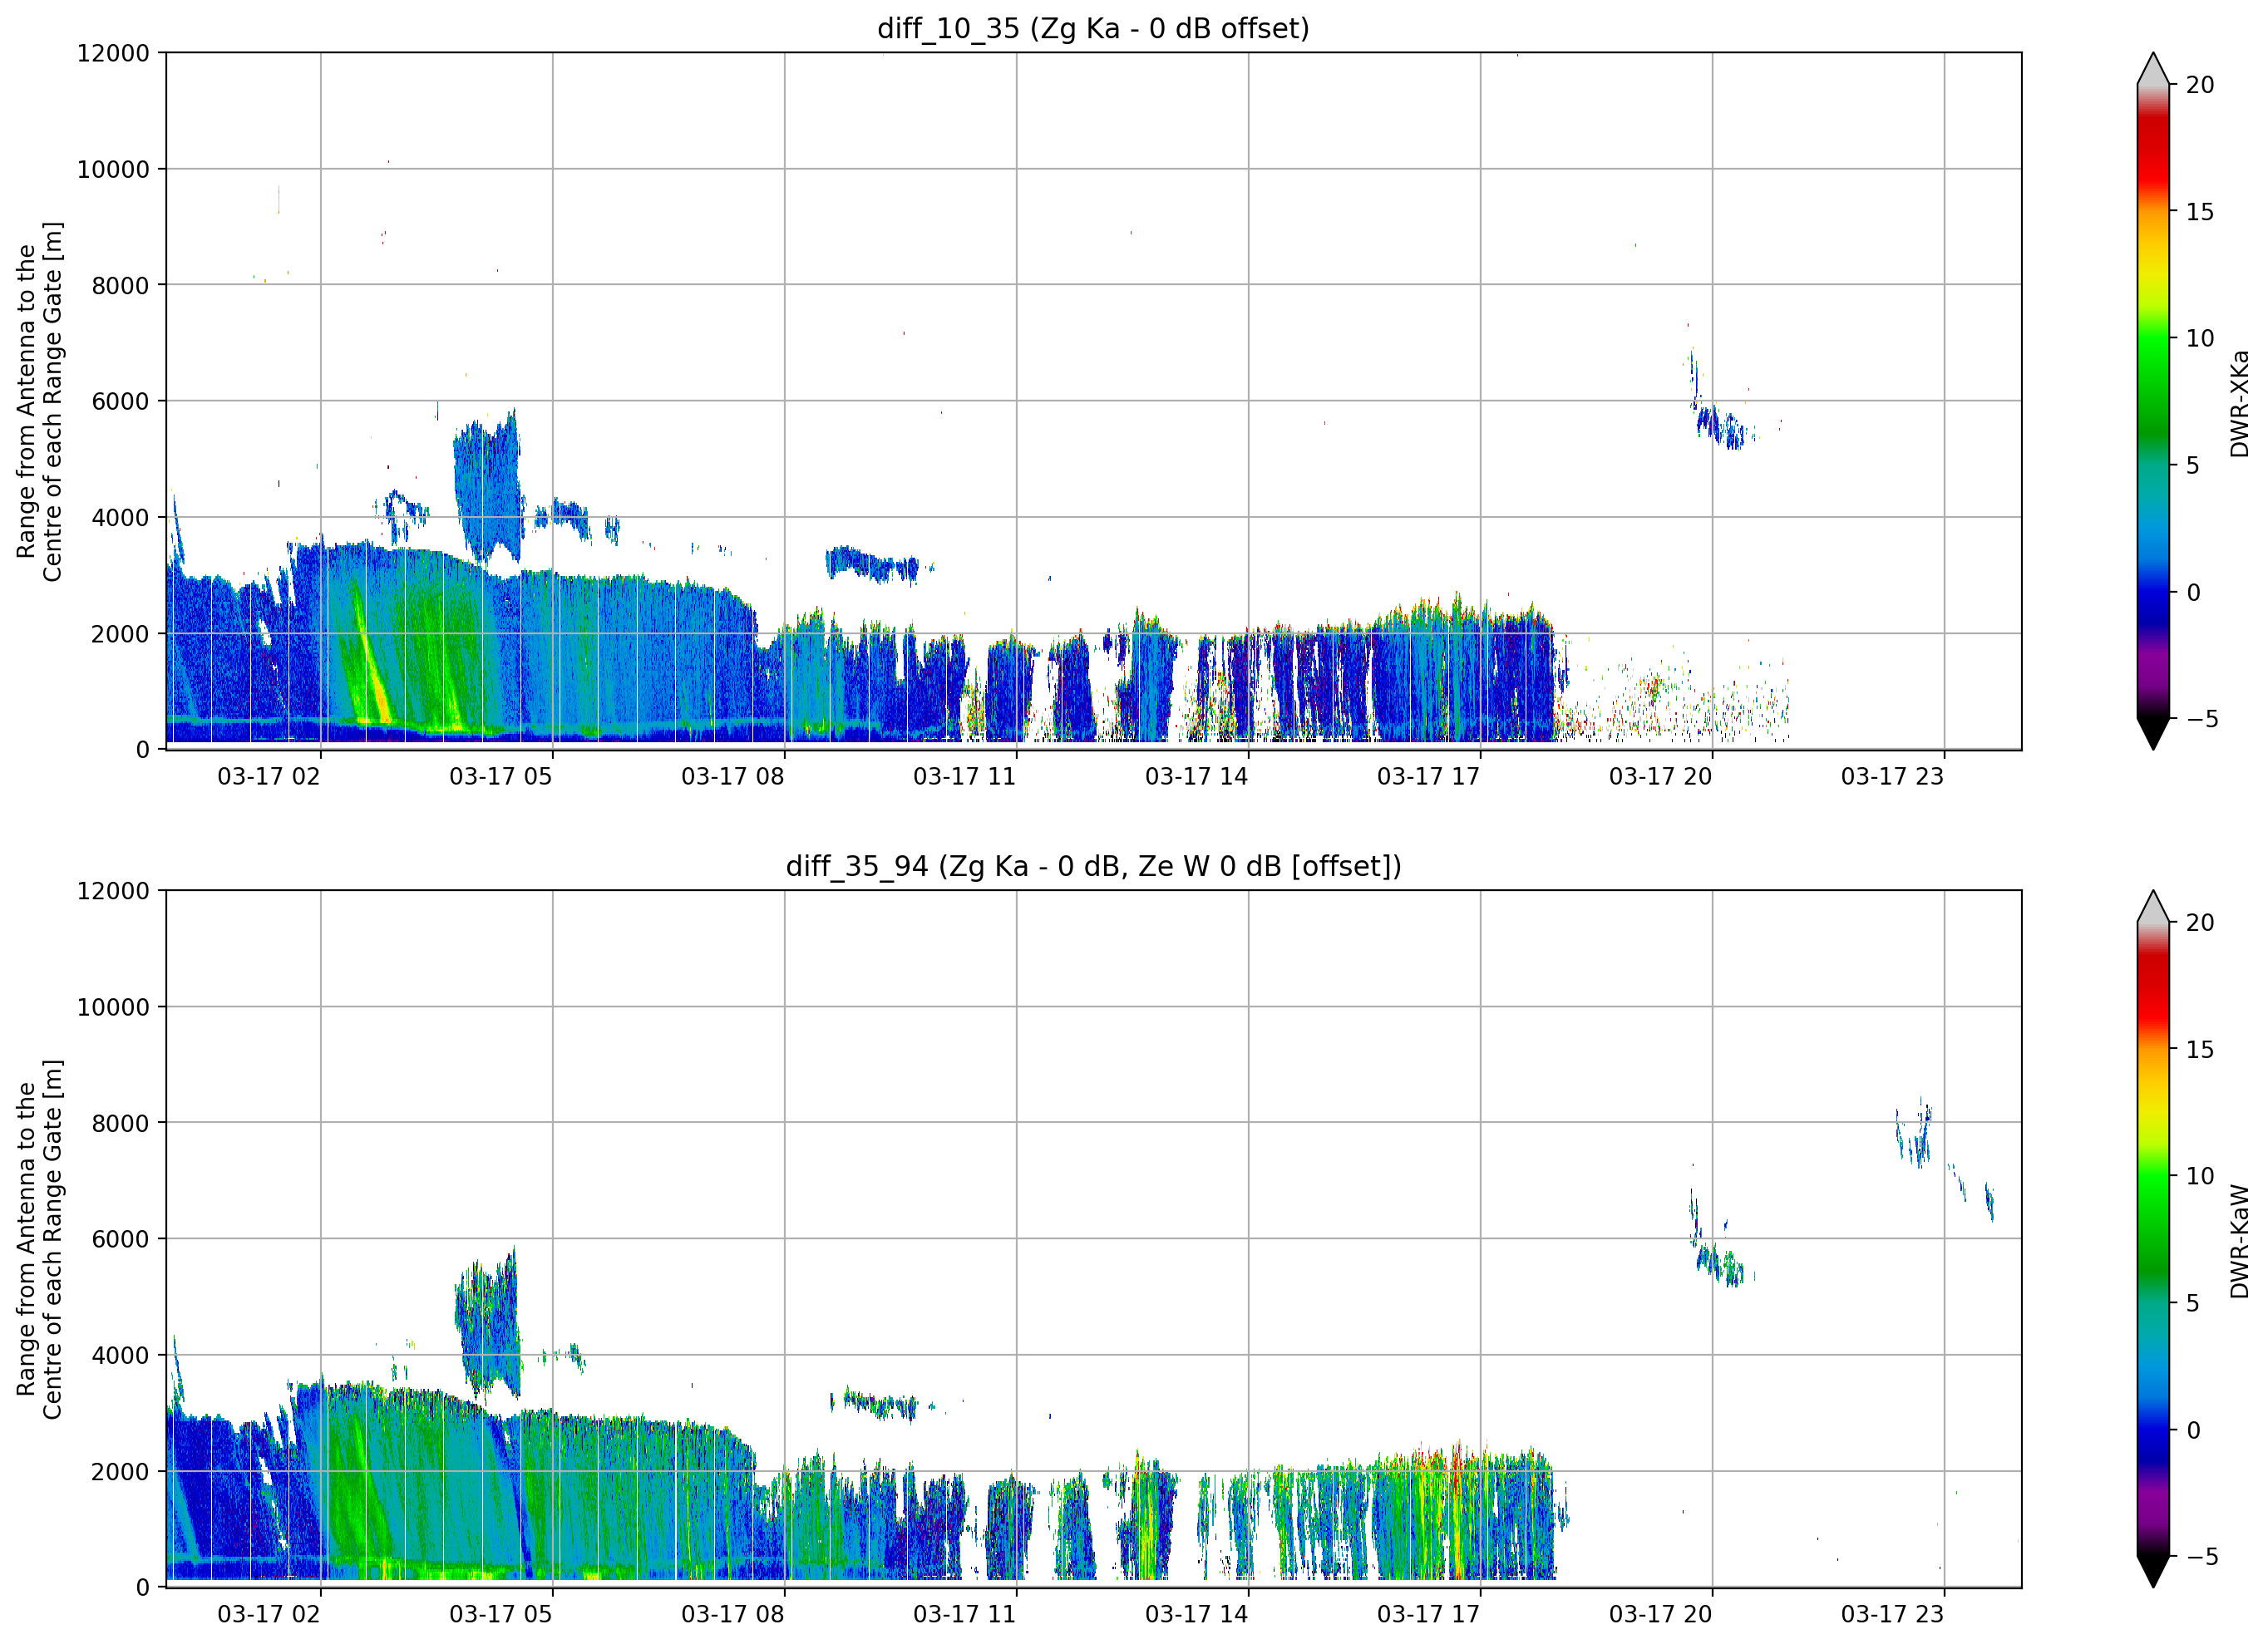This screenshot has width=2268, height=1644.
Task: Click the DWR-XKa colorbar label
Action: (2239, 403)
